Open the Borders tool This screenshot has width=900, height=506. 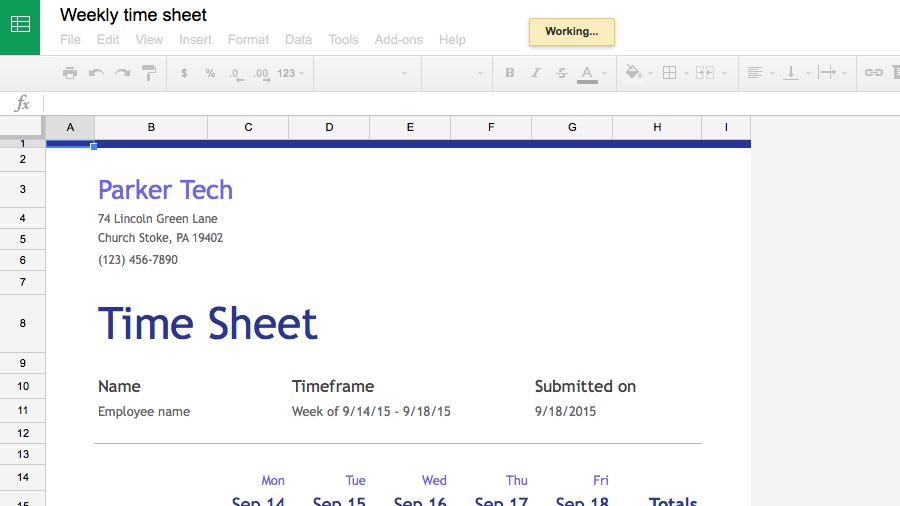(669, 73)
